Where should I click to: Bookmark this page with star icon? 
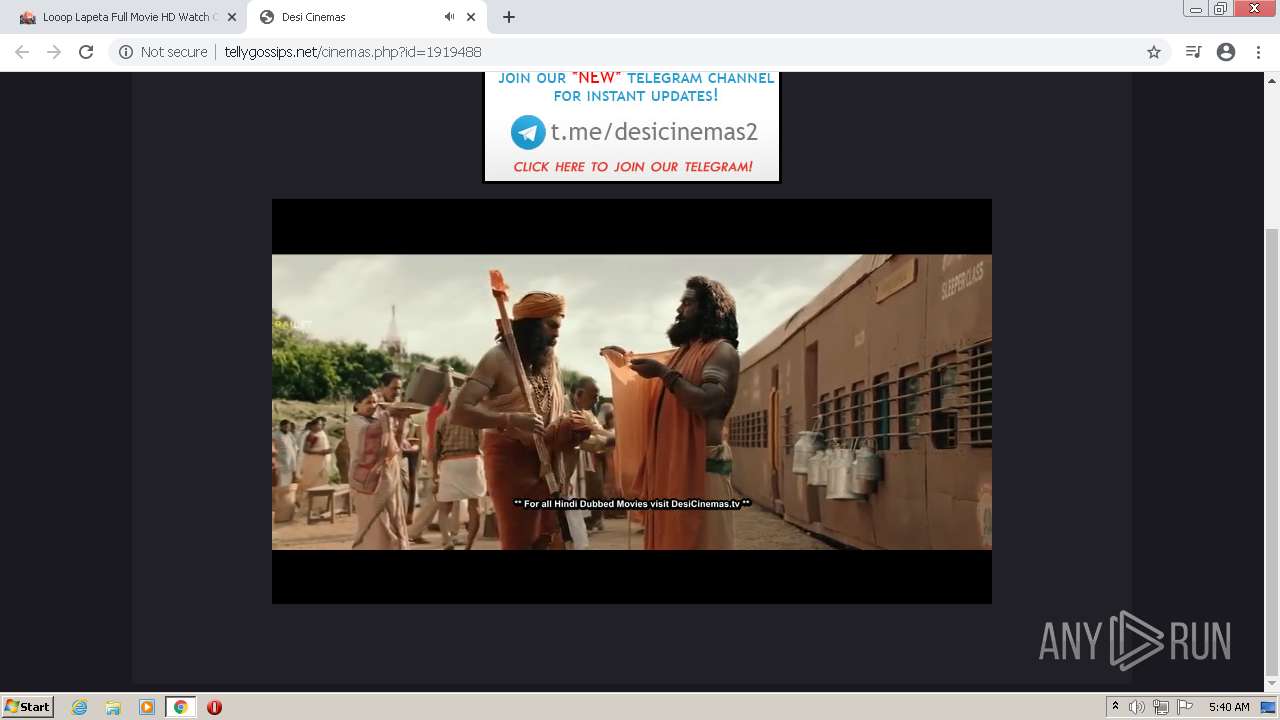pos(1154,52)
